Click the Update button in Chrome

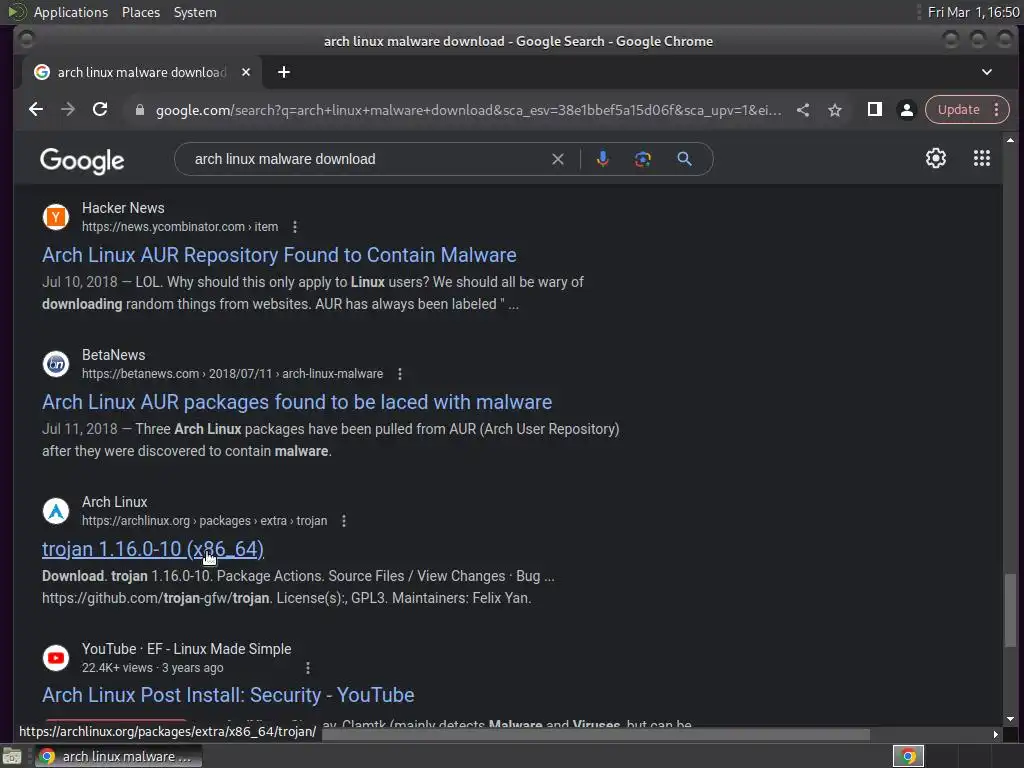click(958, 110)
